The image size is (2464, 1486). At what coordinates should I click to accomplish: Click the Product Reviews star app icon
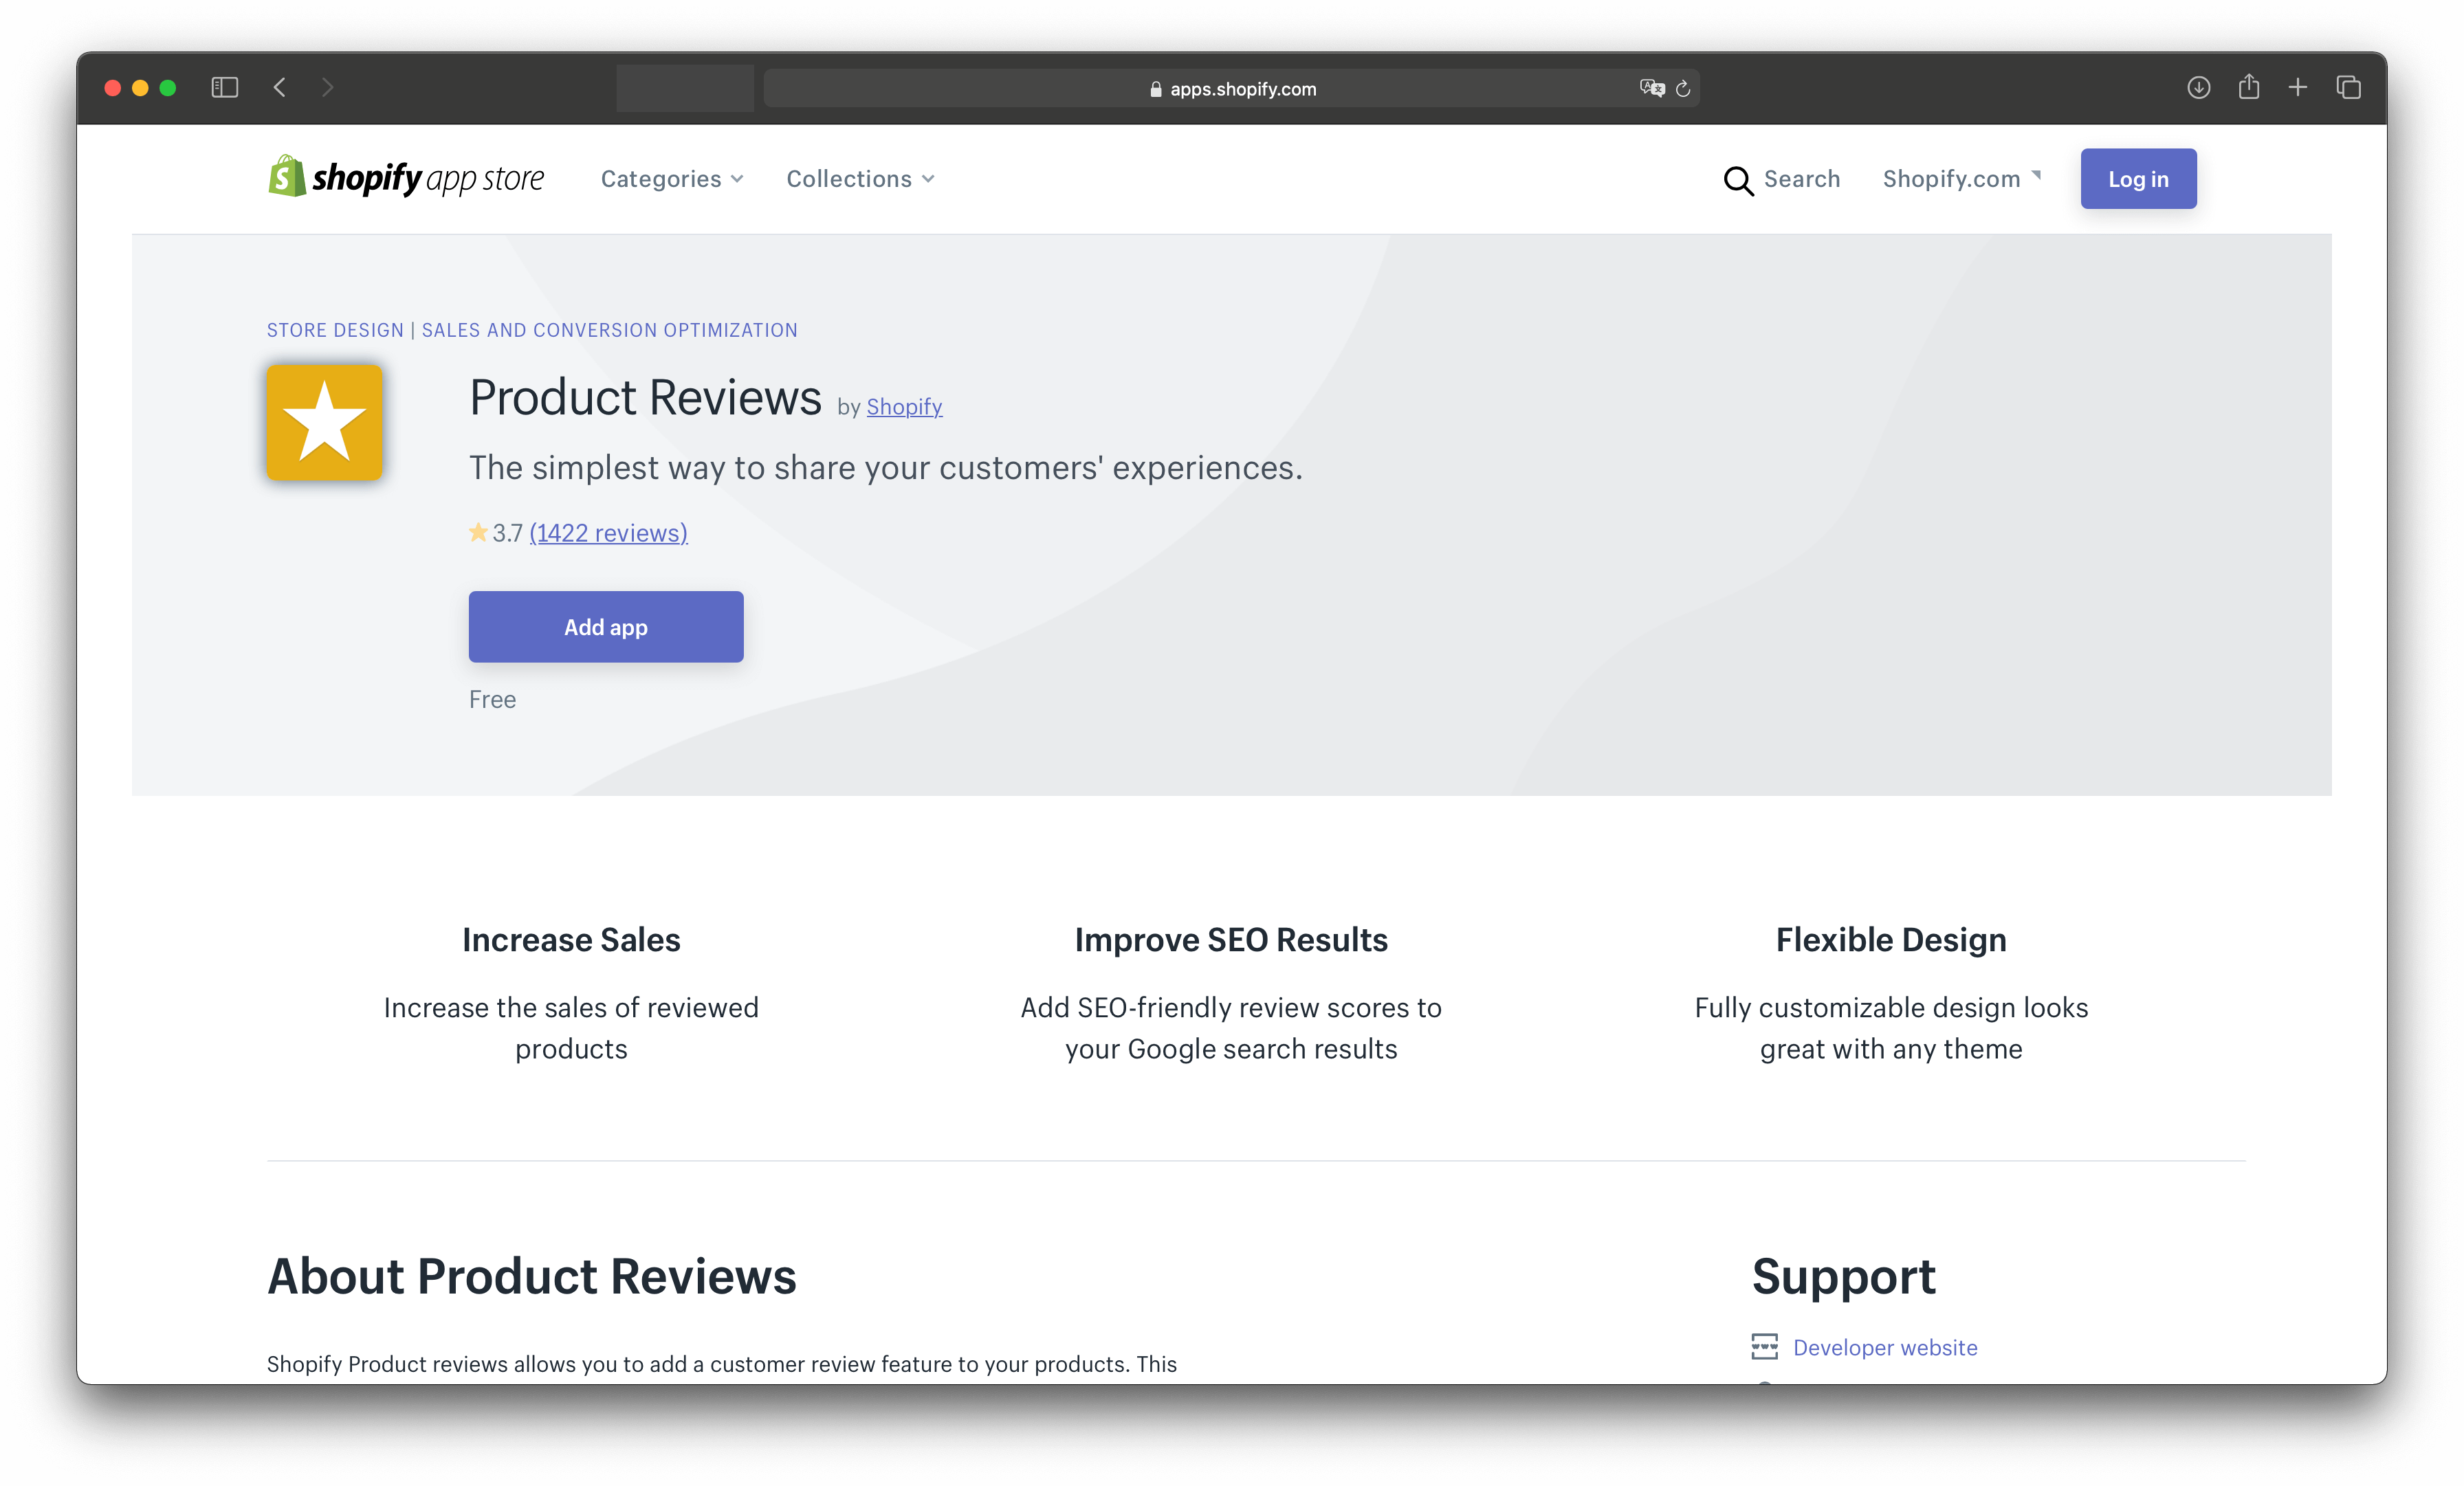pyautogui.click(x=324, y=422)
